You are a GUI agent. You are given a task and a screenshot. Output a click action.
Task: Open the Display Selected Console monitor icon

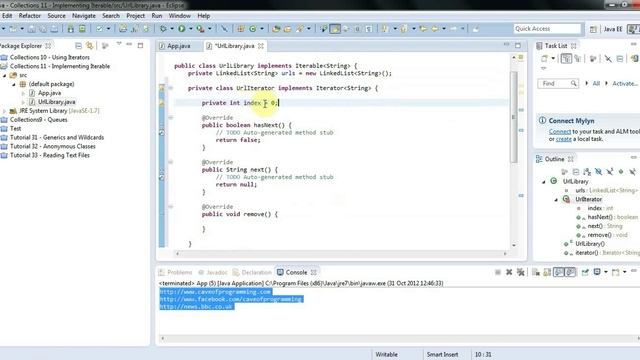click(597, 272)
